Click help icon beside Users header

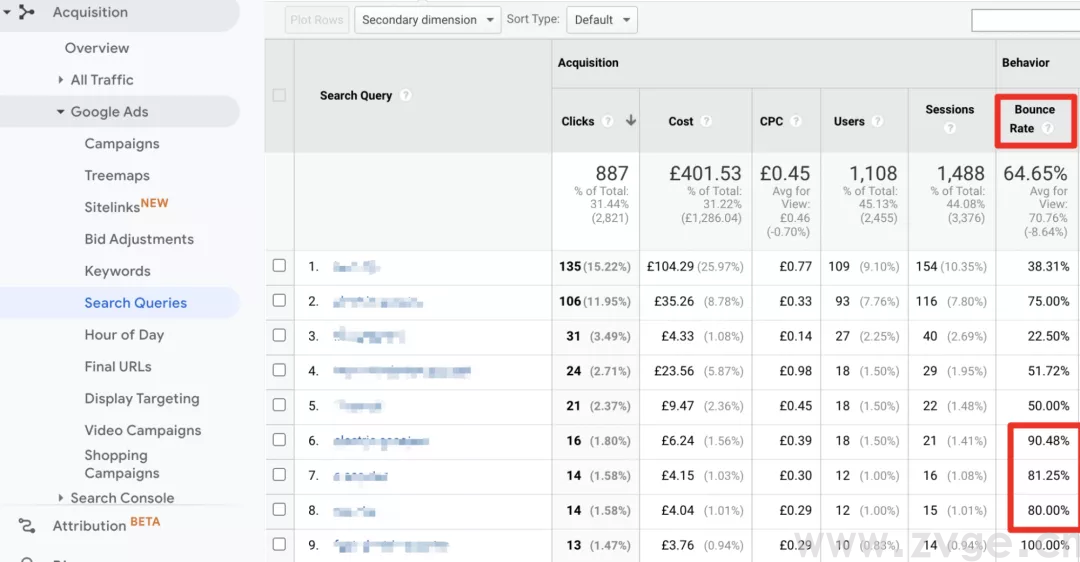(877, 121)
